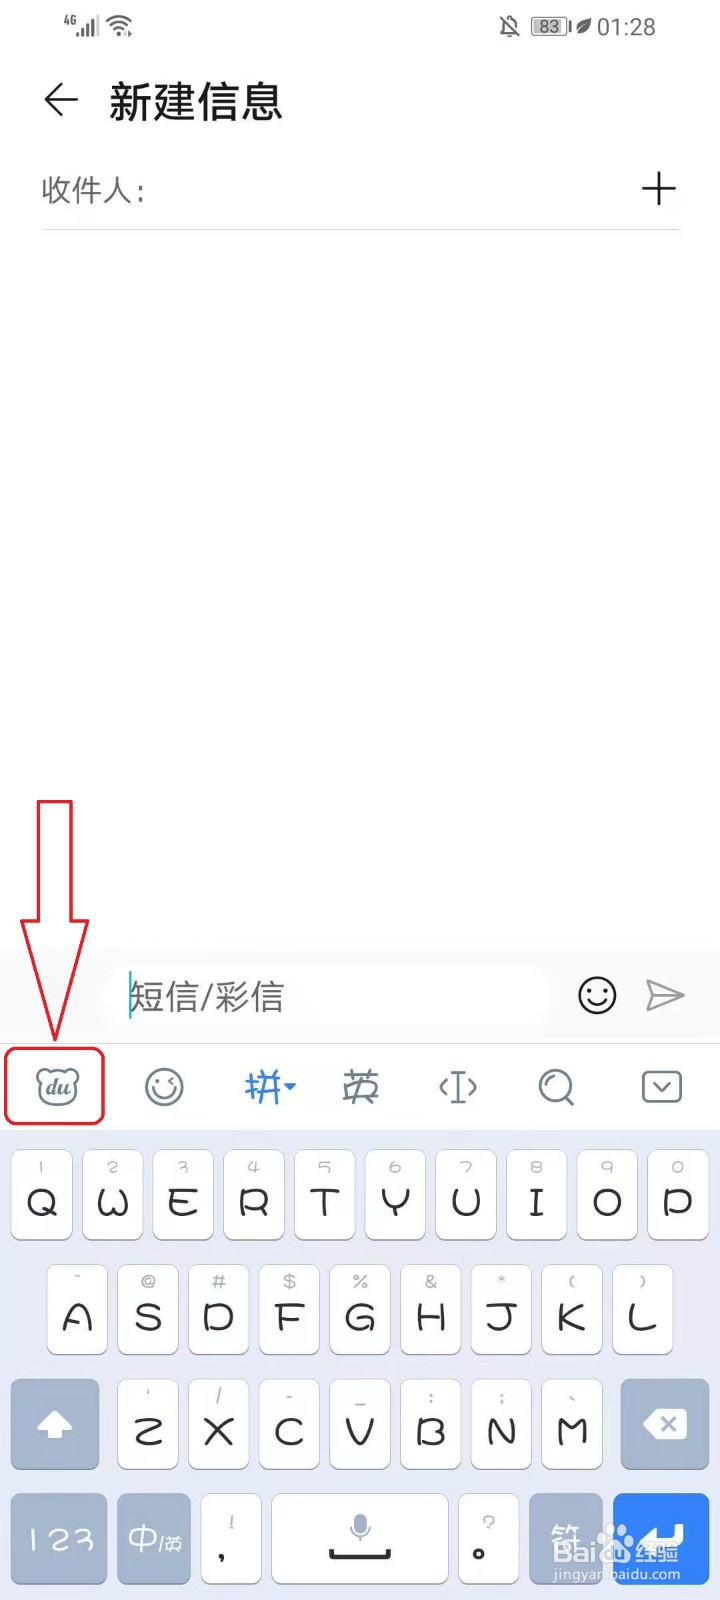Open the 符 symbols panel key
Image resolution: width=720 pixels, height=1600 pixels.
click(565, 1539)
